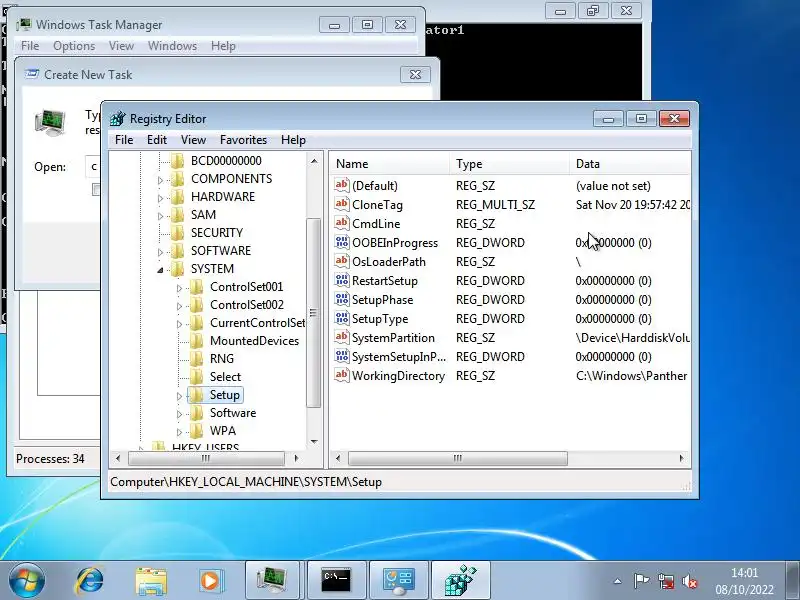Click the Open input field in Create New Task
Viewport: 800px width, 600px height.
[92, 167]
